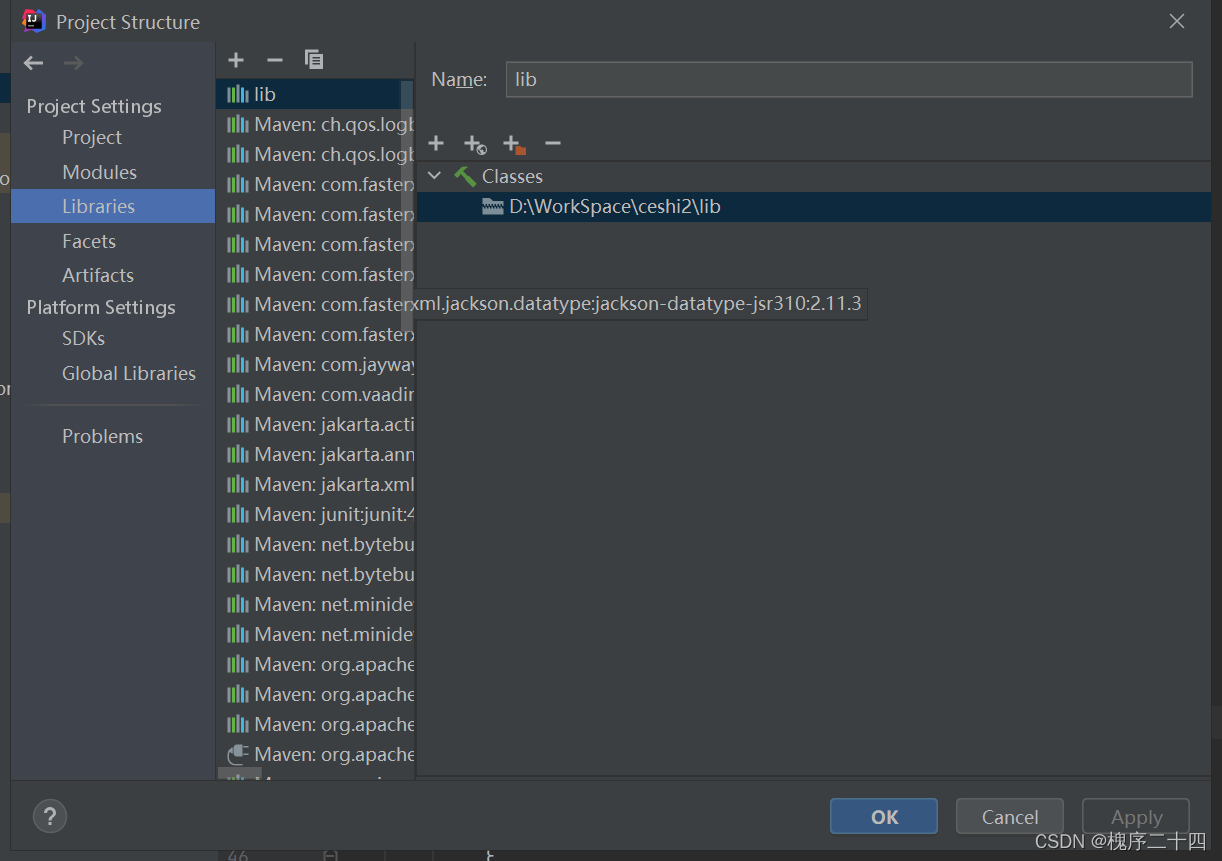Open the Facets settings page

pos(89,241)
